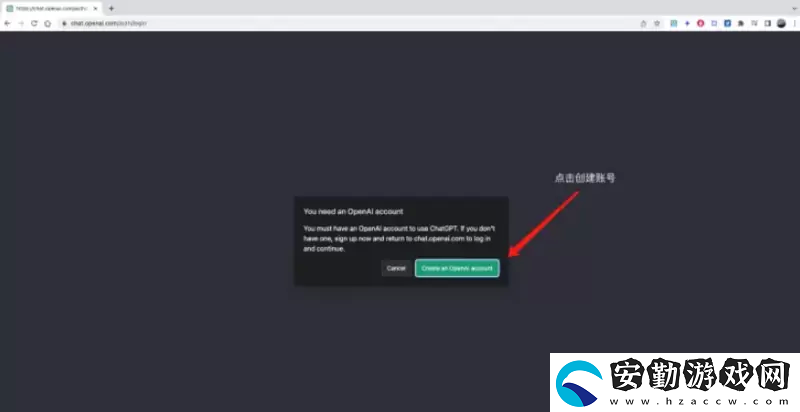Open the teal extension icon beside star
The width and height of the screenshot is (800, 412).
pyautogui.click(x=673, y=23)
